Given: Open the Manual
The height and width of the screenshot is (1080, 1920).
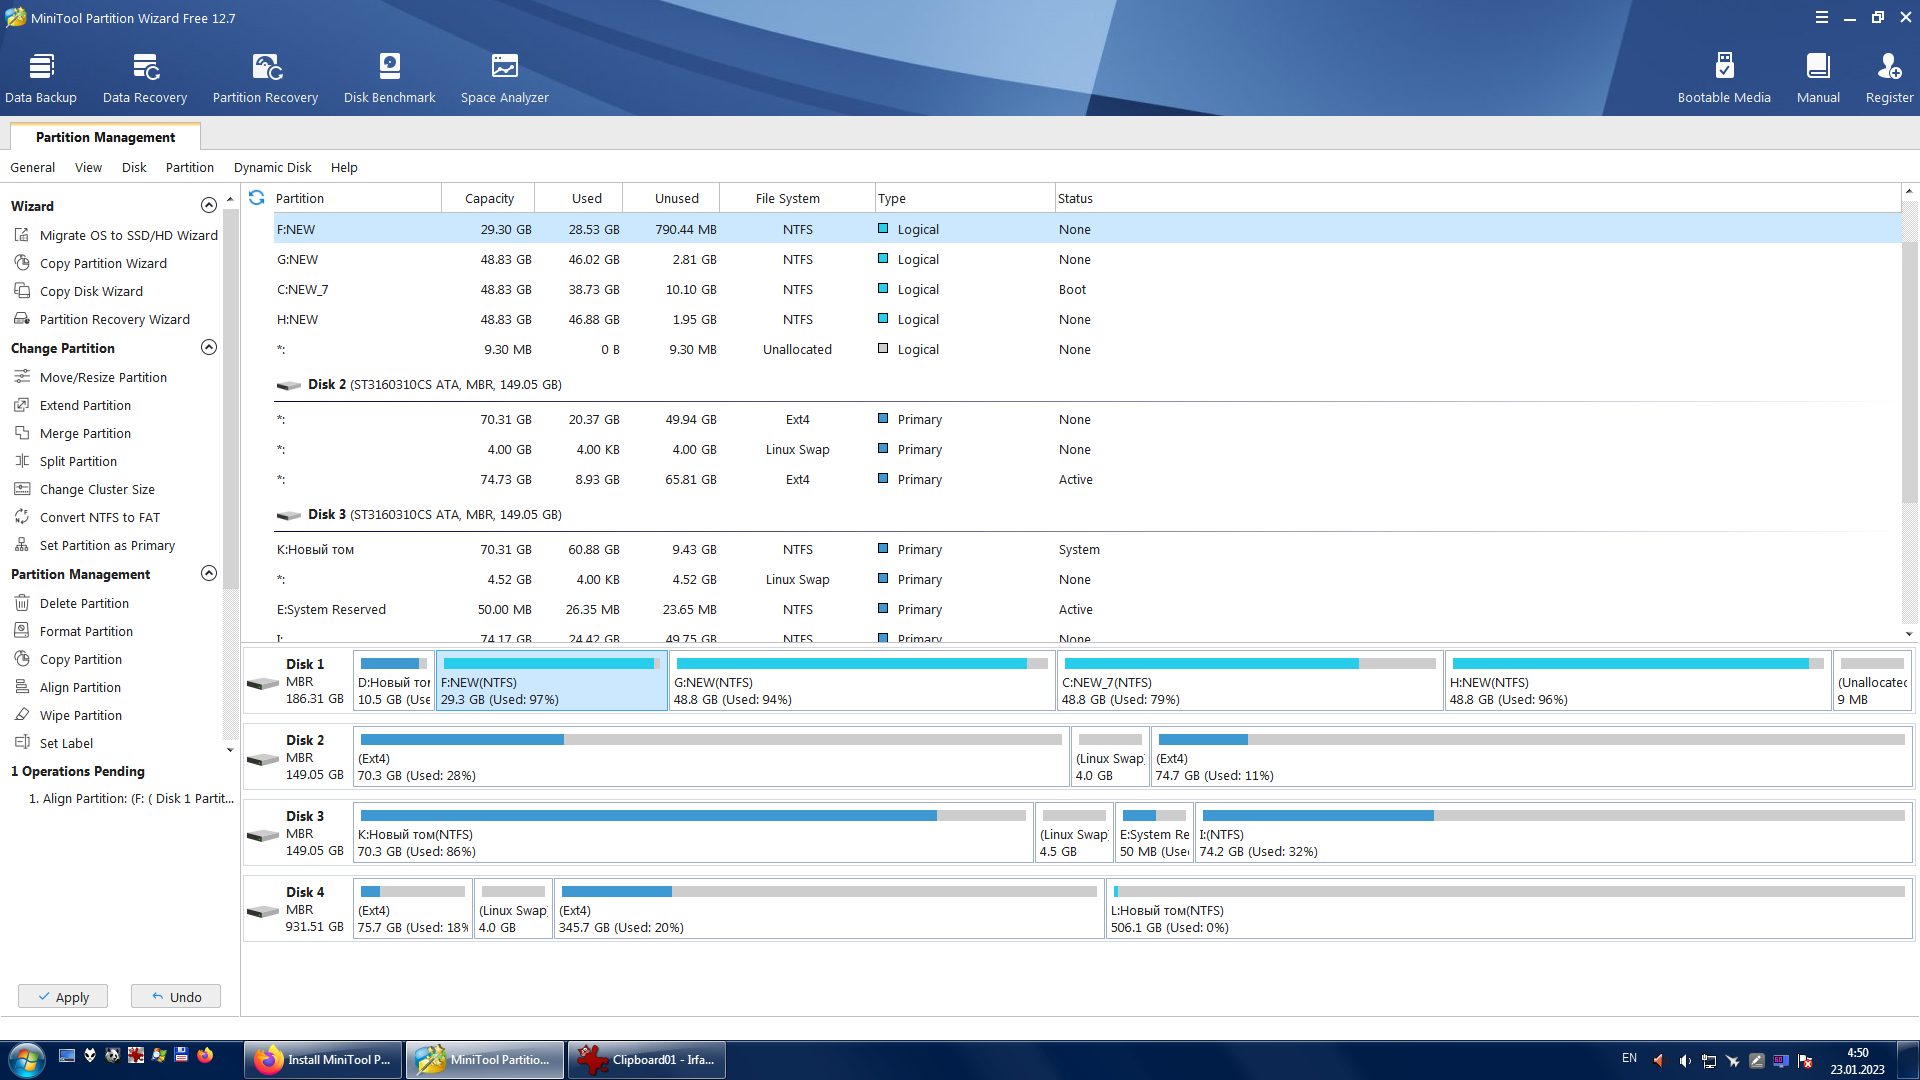Looking at the screenshot, I should (1818, 78).
